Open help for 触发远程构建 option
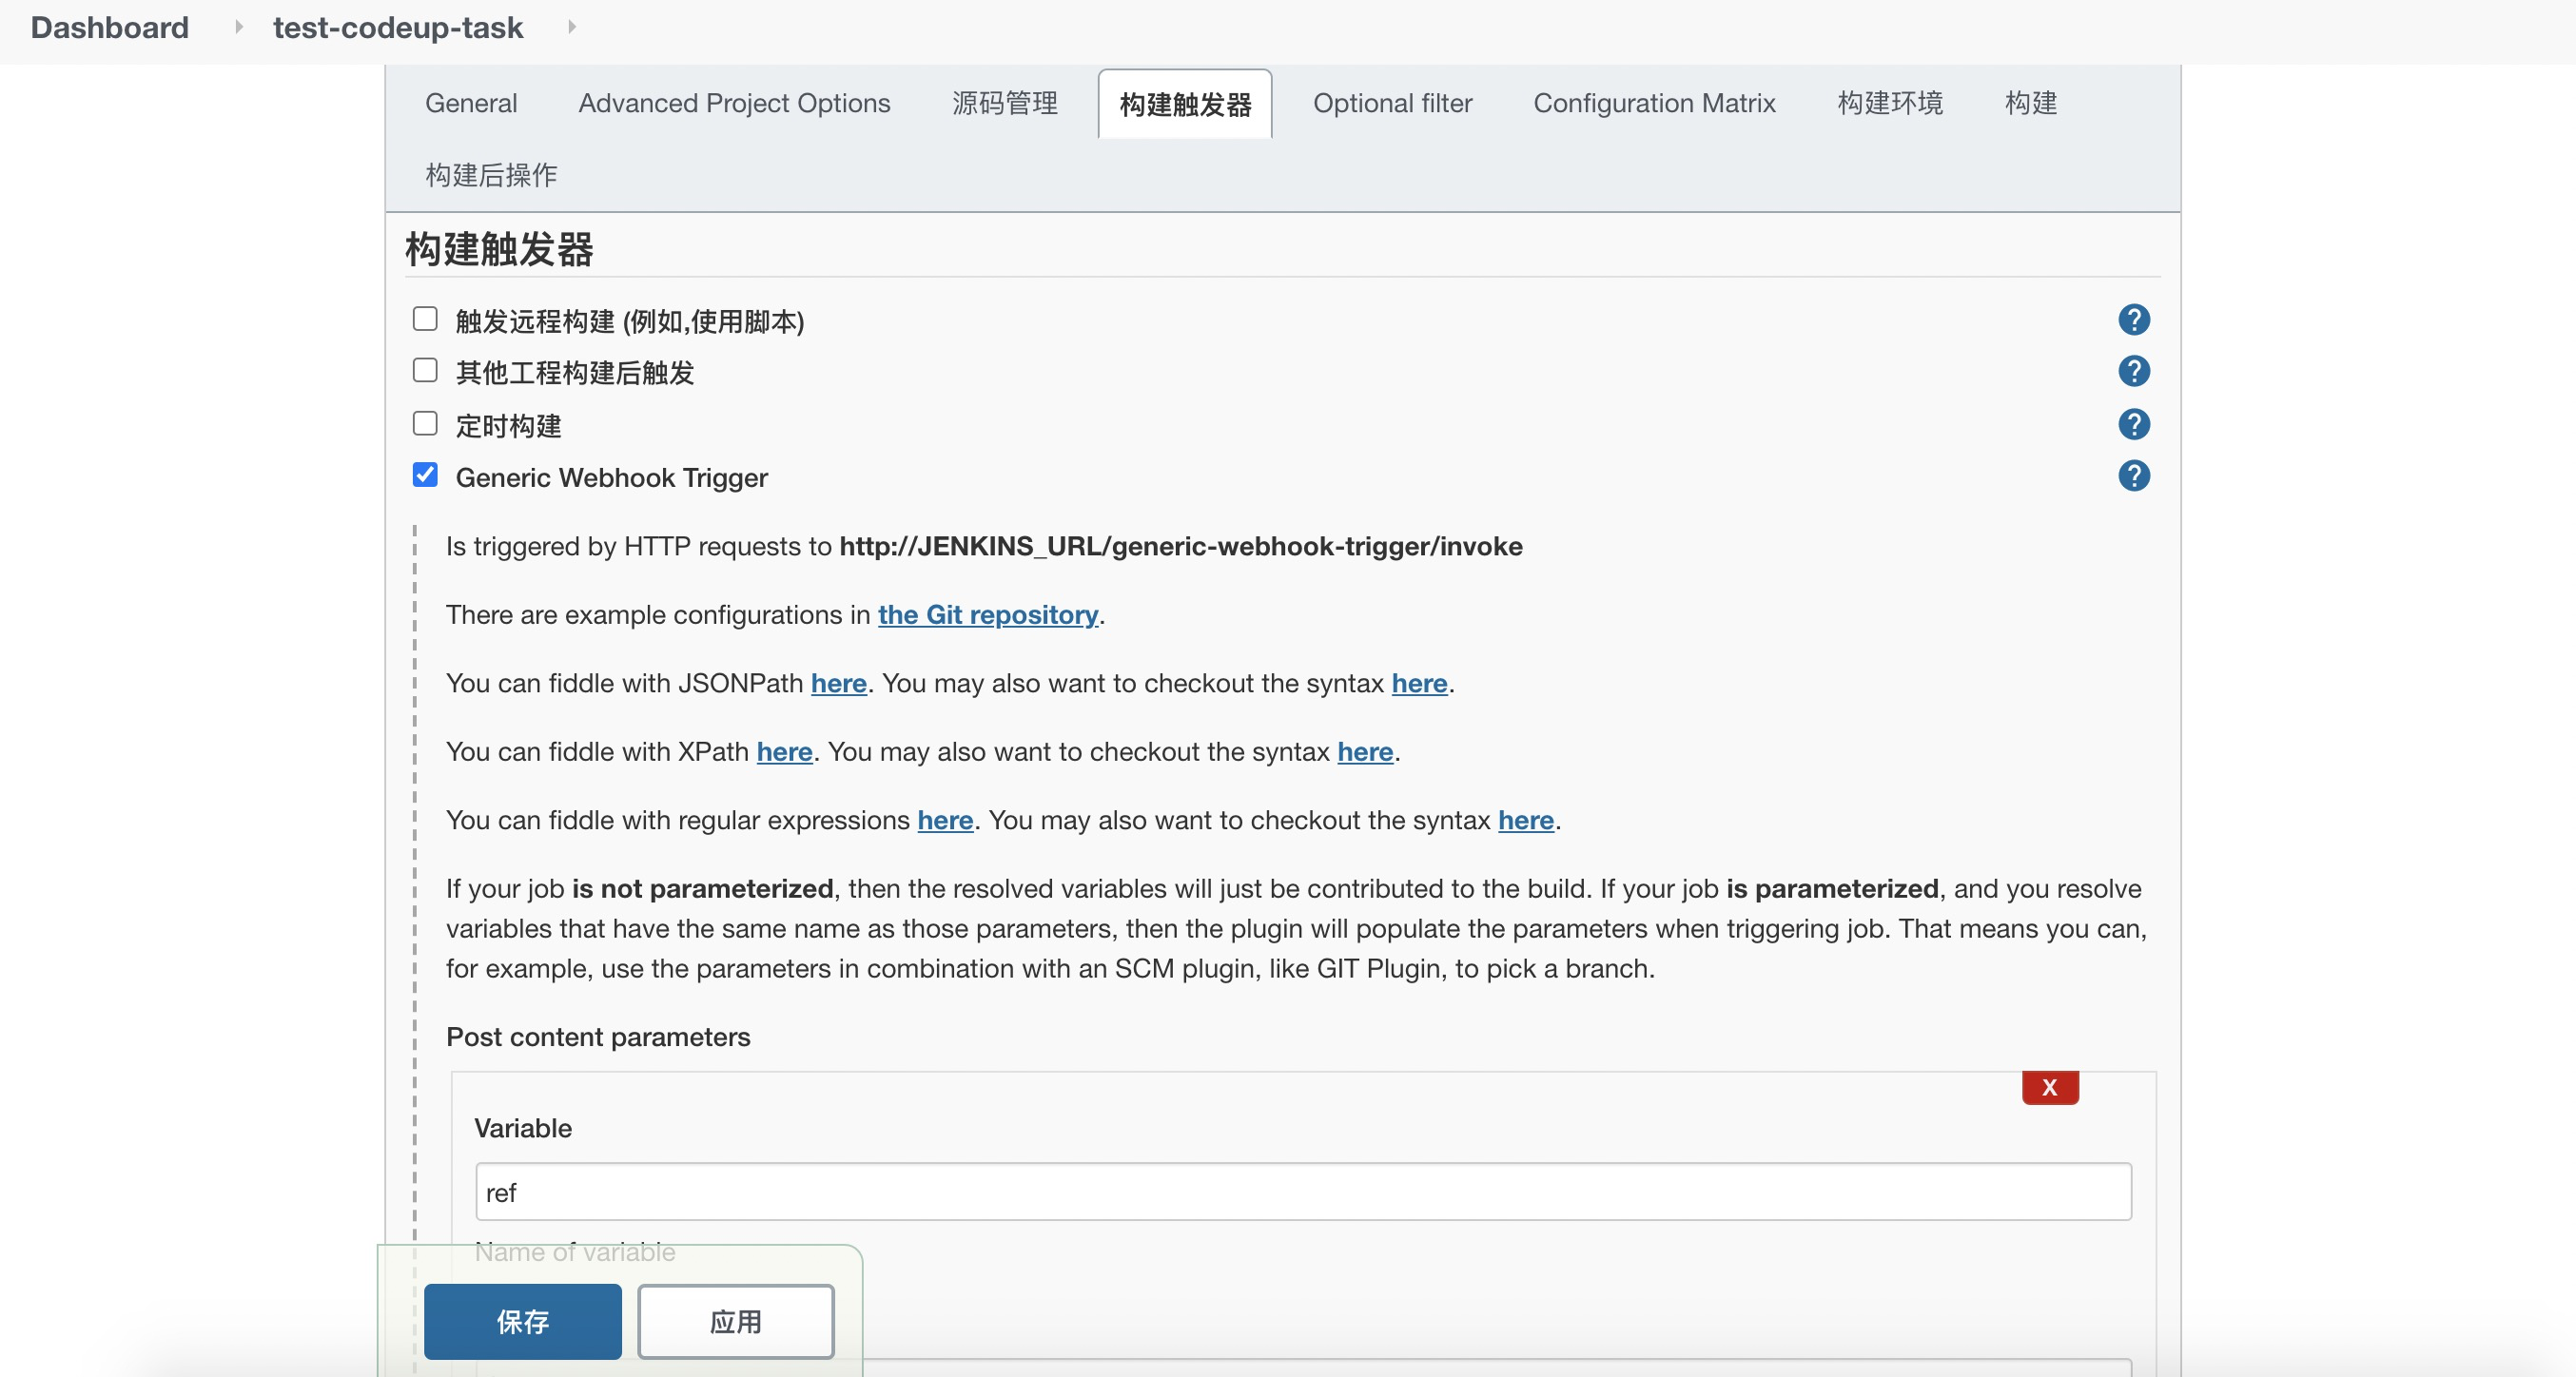2576x1377 pixels. 2133,320
